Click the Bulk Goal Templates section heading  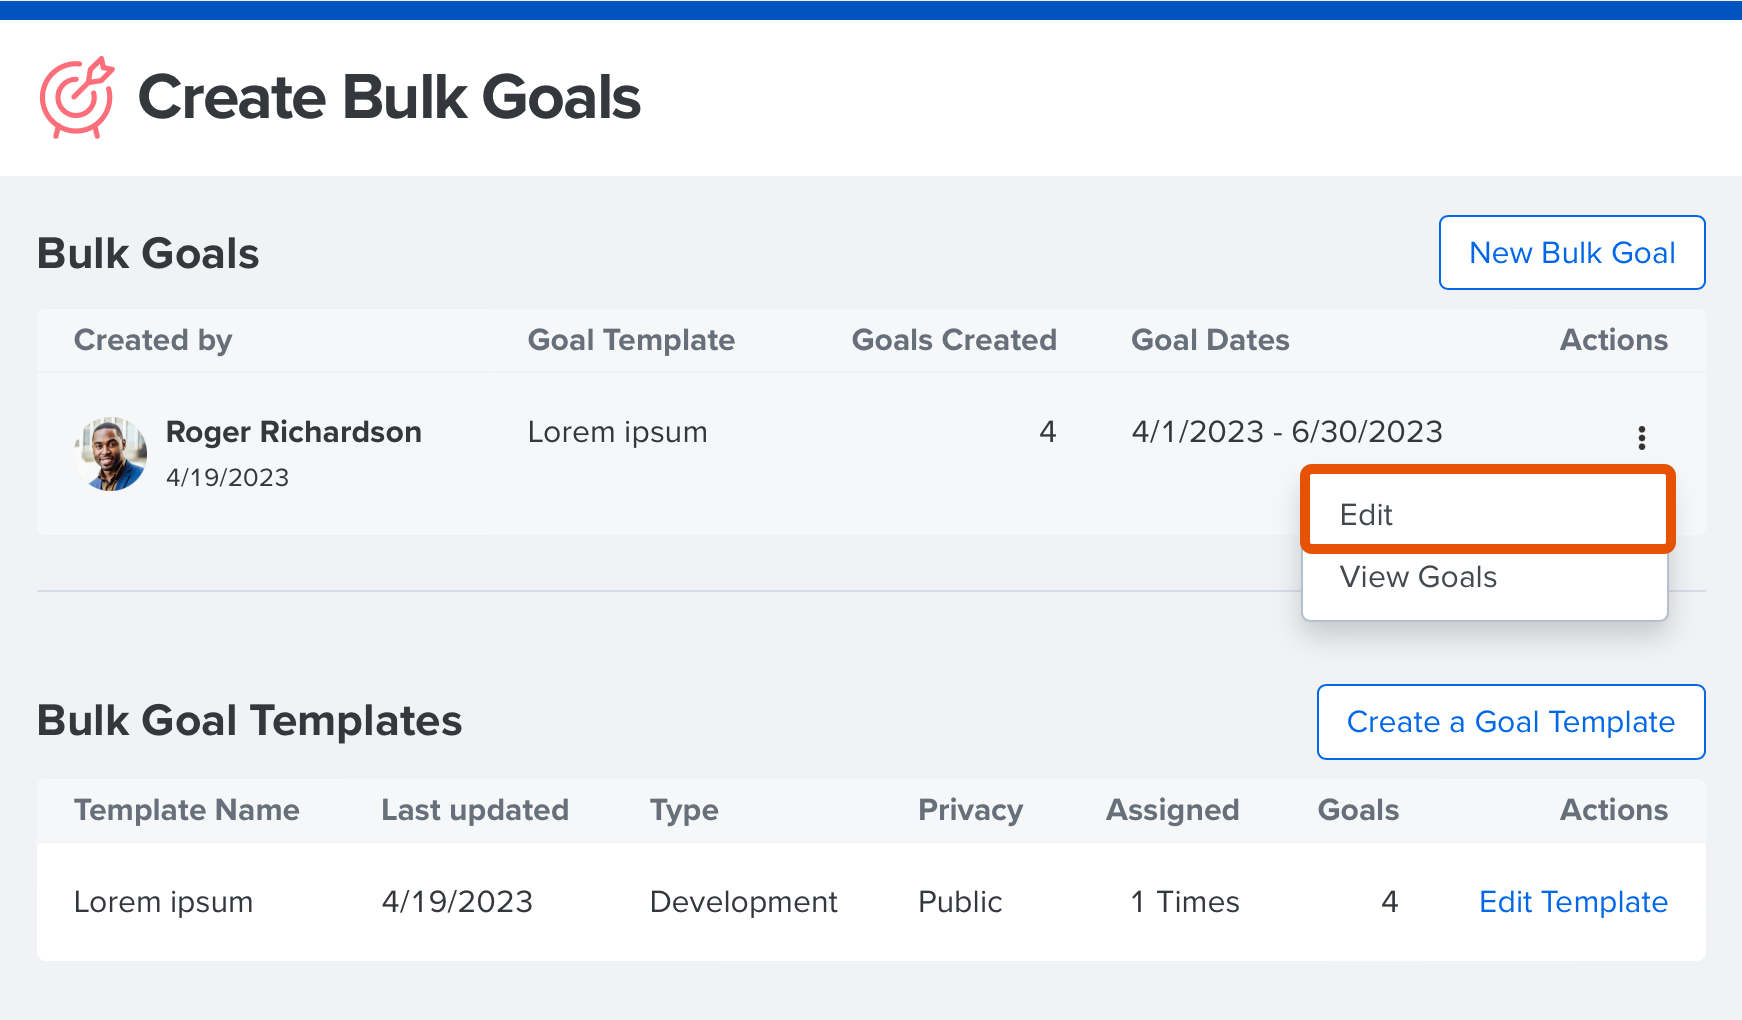pyautogui.click(x=249, y=720)
